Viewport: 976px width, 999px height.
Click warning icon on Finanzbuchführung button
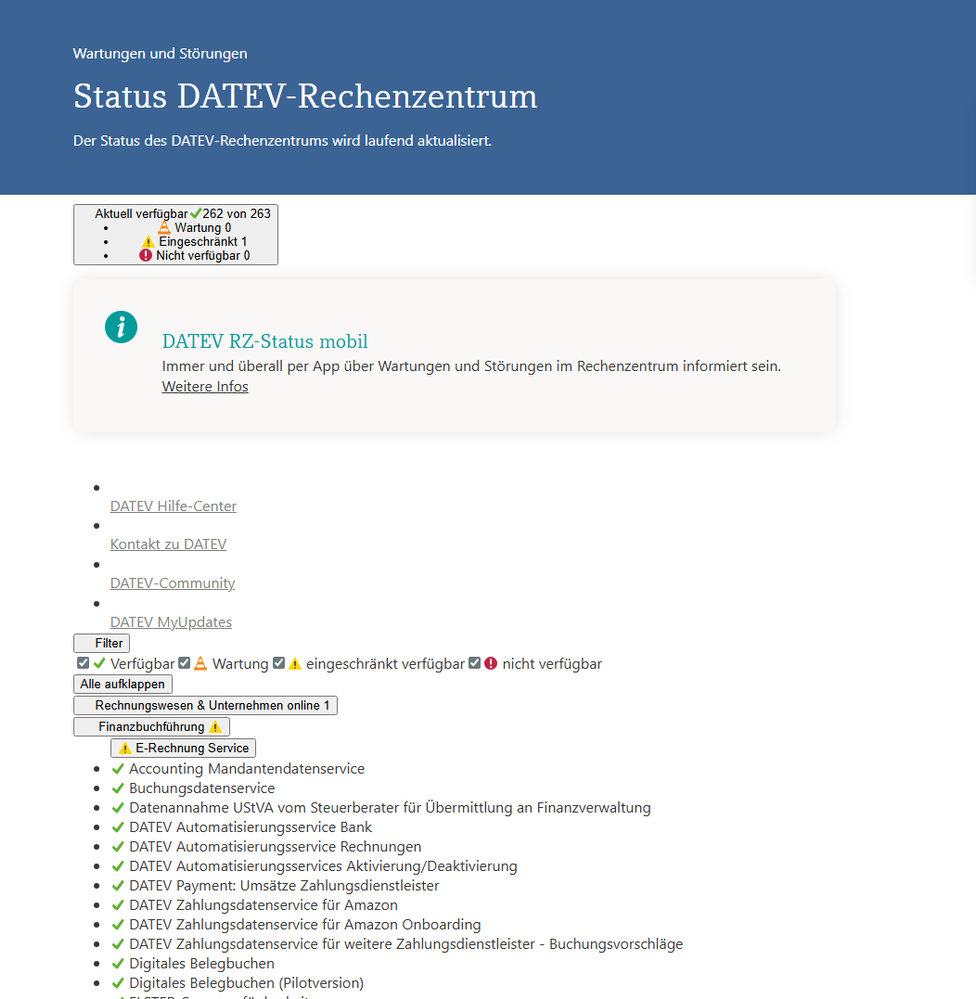tap(215, 727)
